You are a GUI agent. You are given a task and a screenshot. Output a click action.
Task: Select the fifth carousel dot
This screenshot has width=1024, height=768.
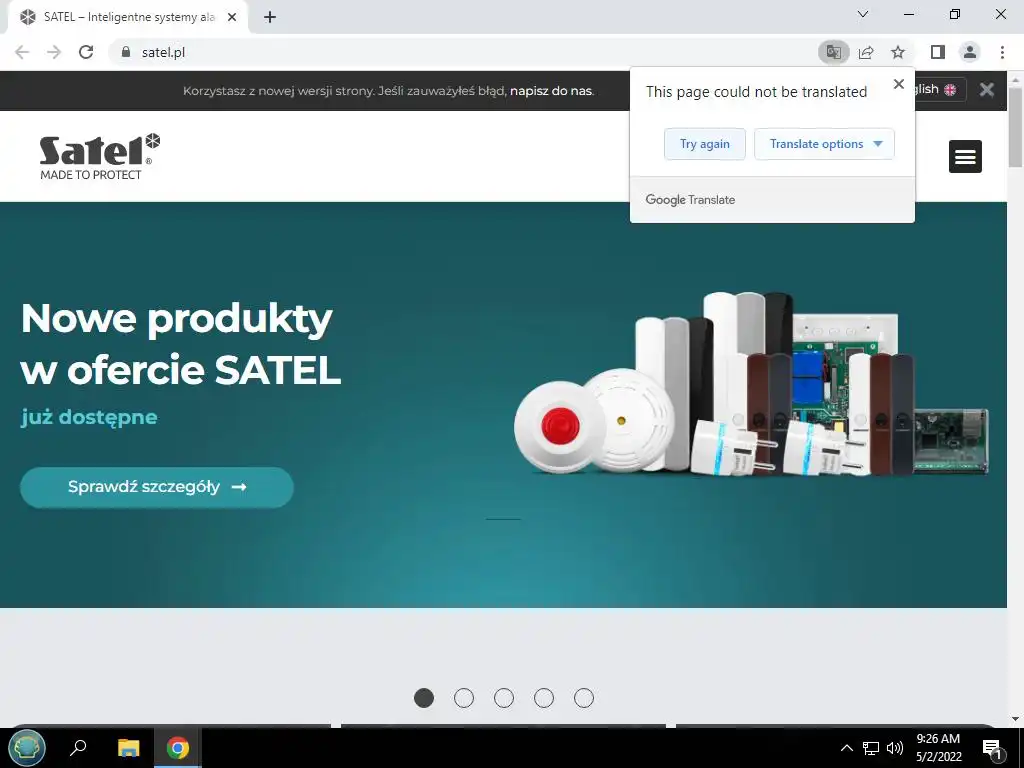tap(584, 698)
